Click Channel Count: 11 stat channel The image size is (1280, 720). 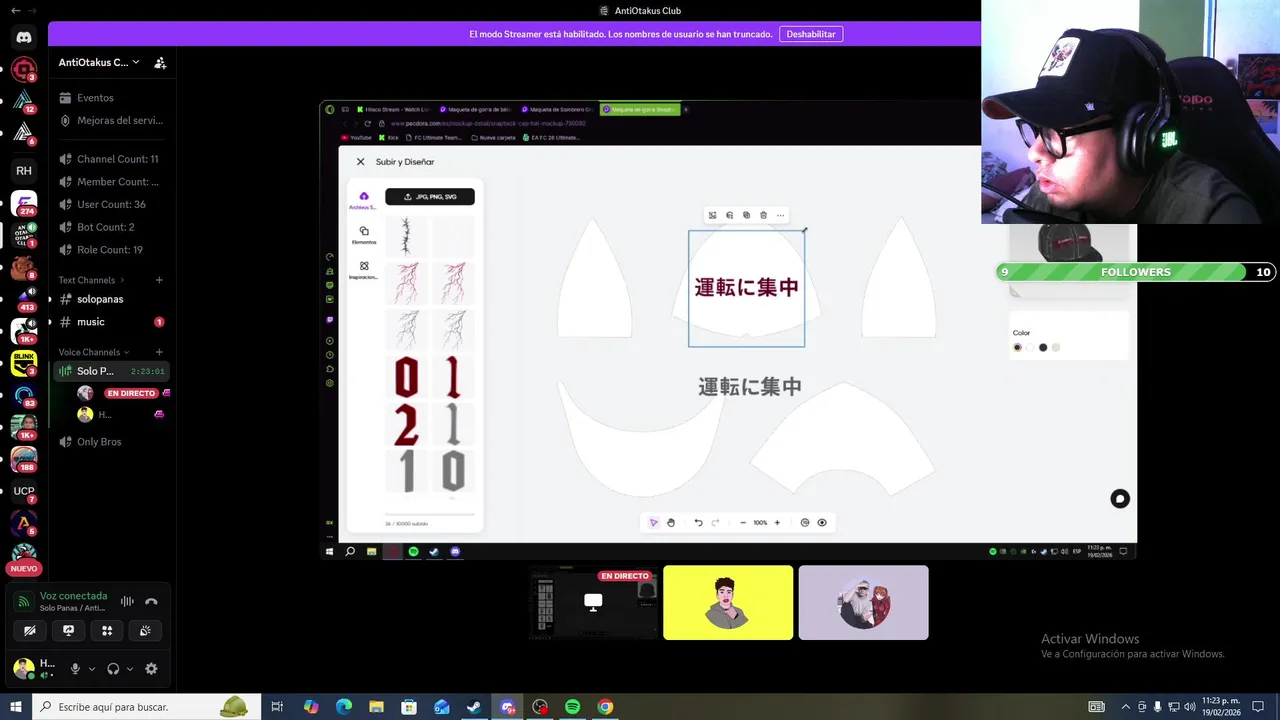[x=112, y=159]
